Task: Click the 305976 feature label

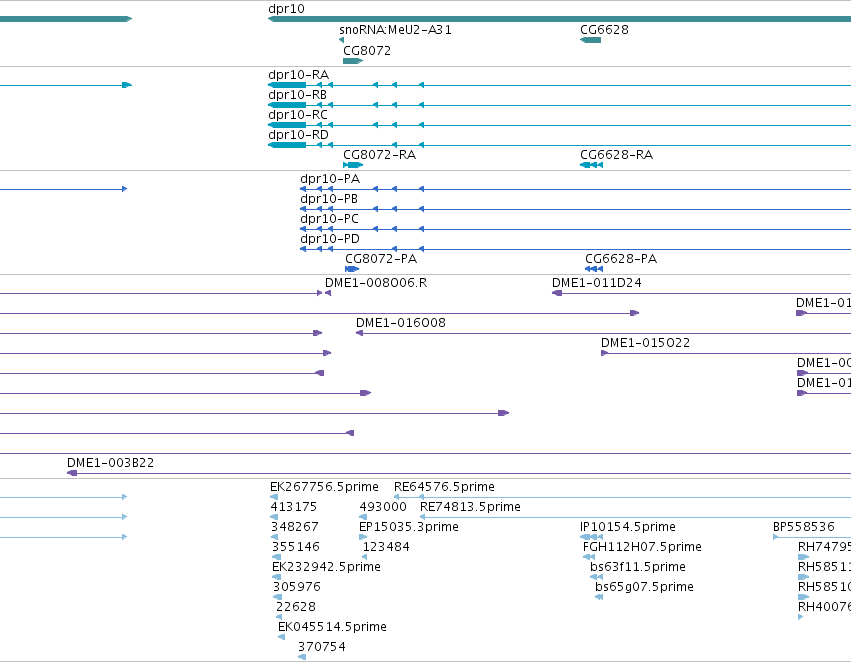Action: coord(296,588)
